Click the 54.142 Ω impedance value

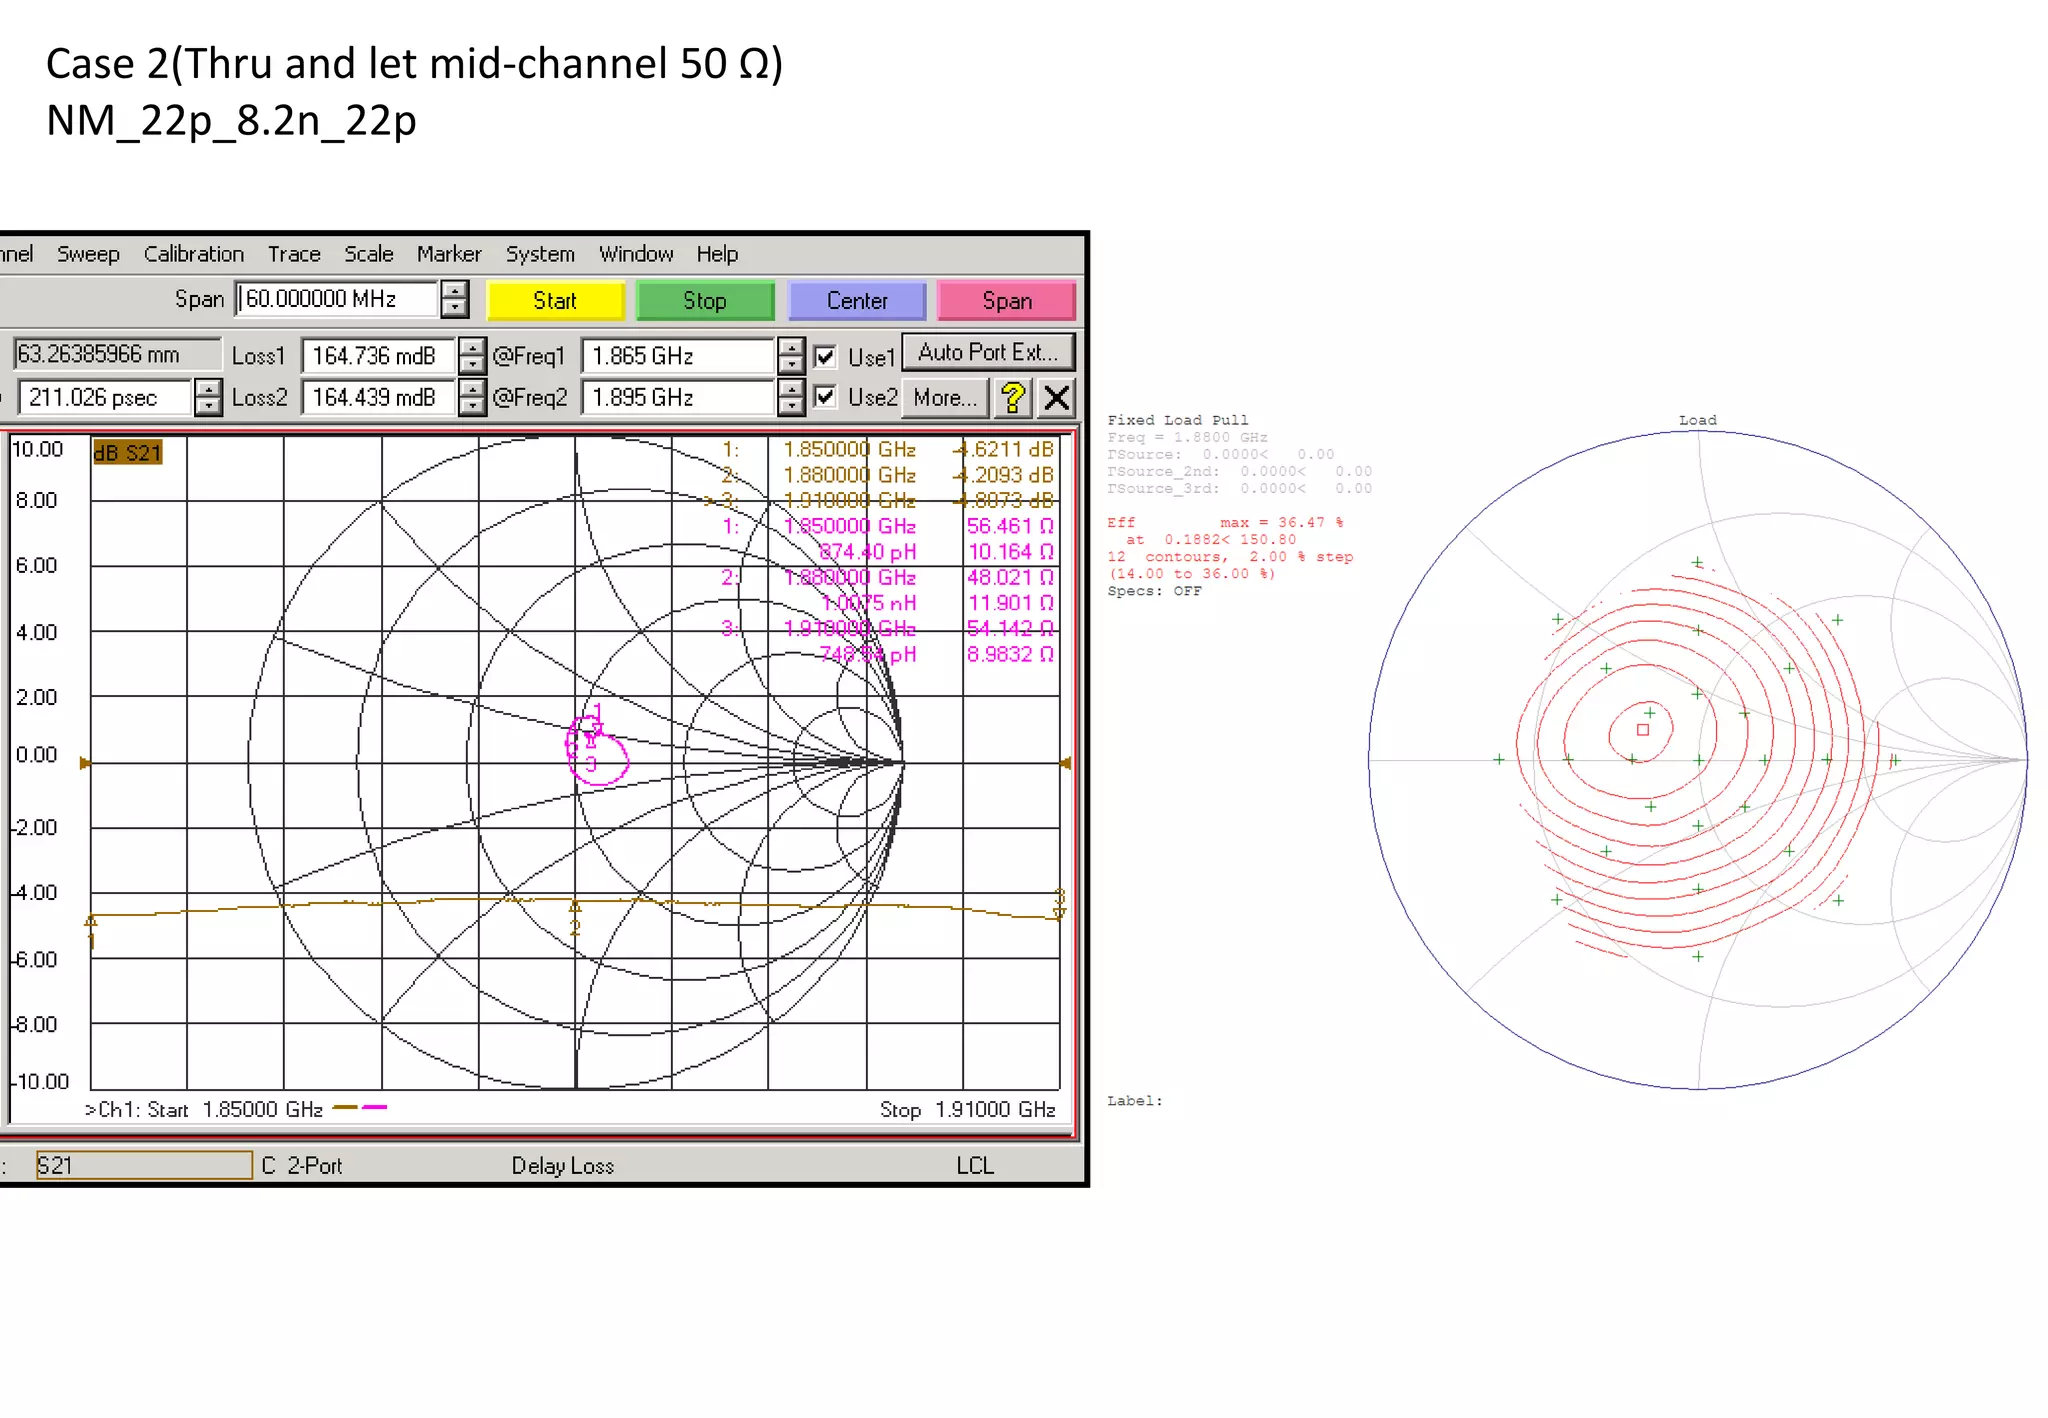tap(1010, 628)
